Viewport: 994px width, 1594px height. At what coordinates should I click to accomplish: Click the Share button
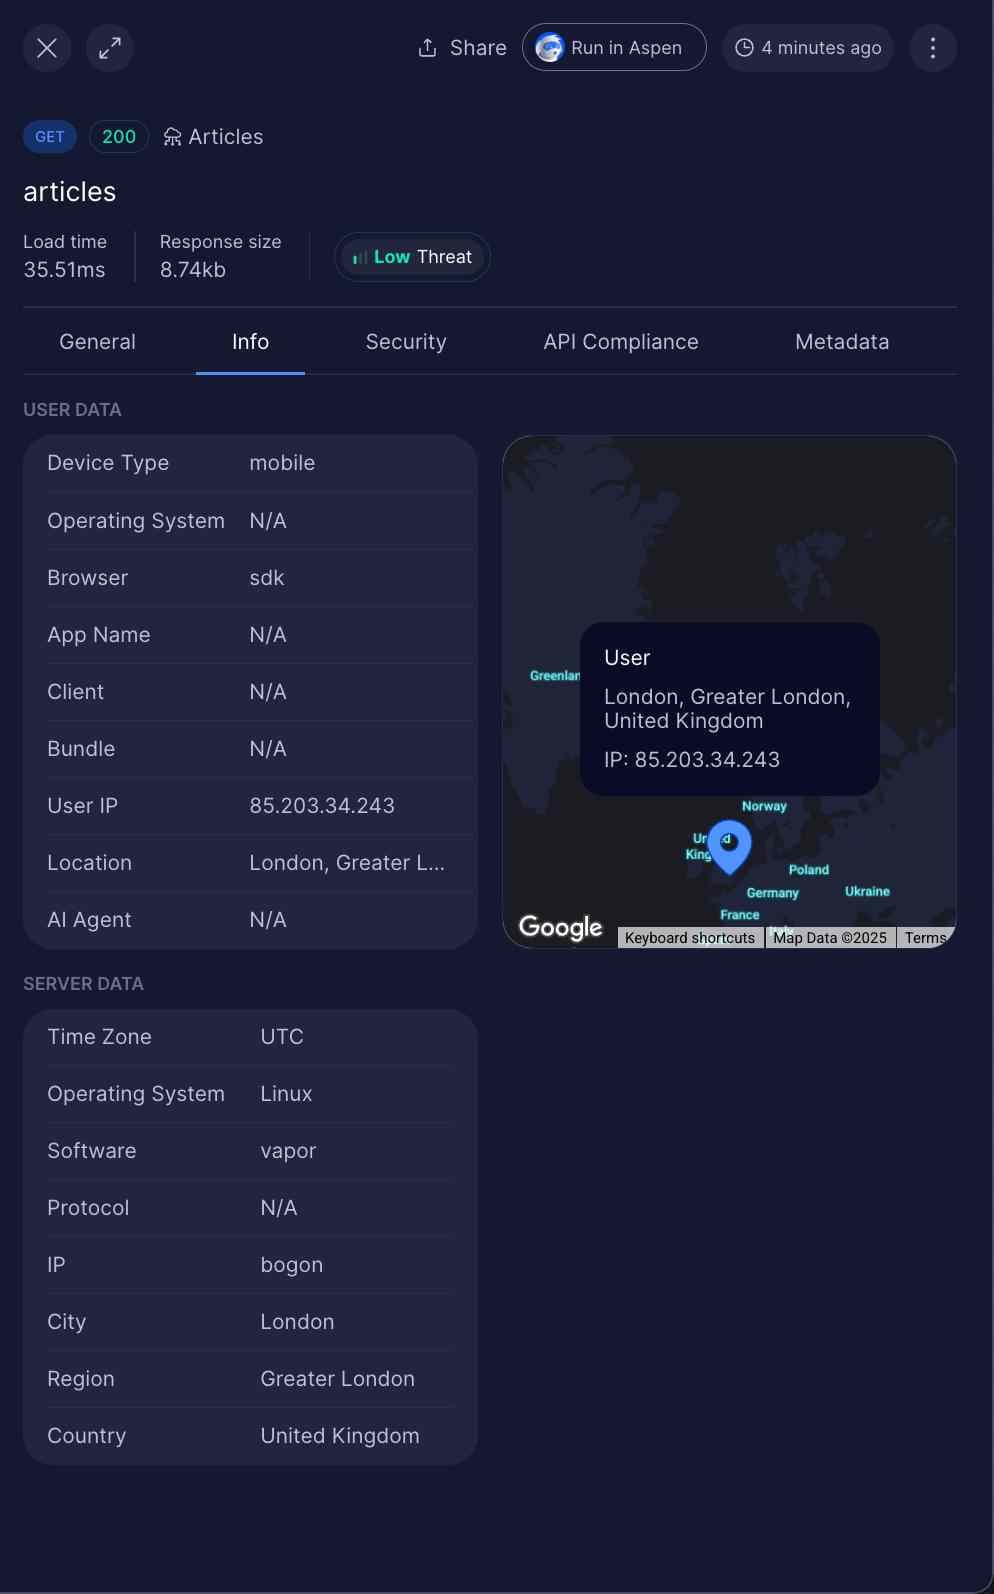point(462,48)
